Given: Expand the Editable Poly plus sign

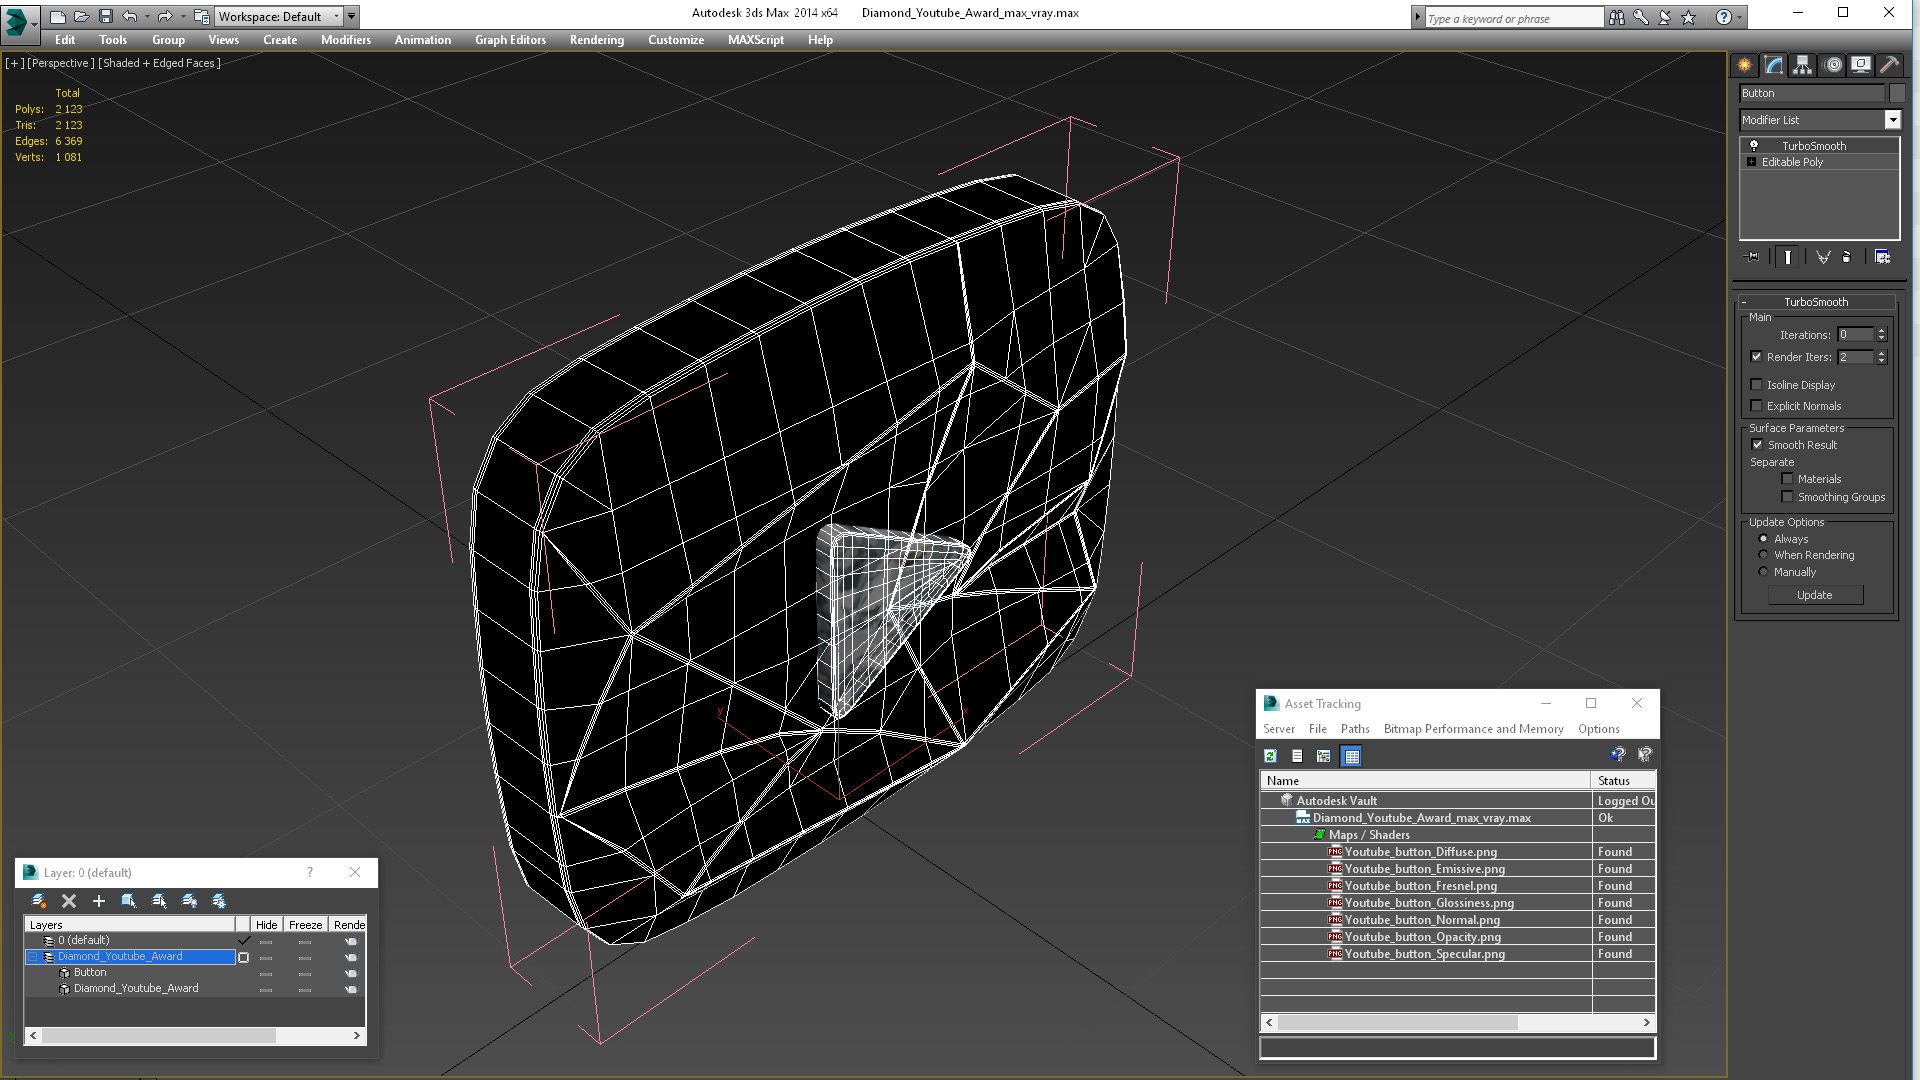Looking at the screenshot, I should click(1751, 162).
